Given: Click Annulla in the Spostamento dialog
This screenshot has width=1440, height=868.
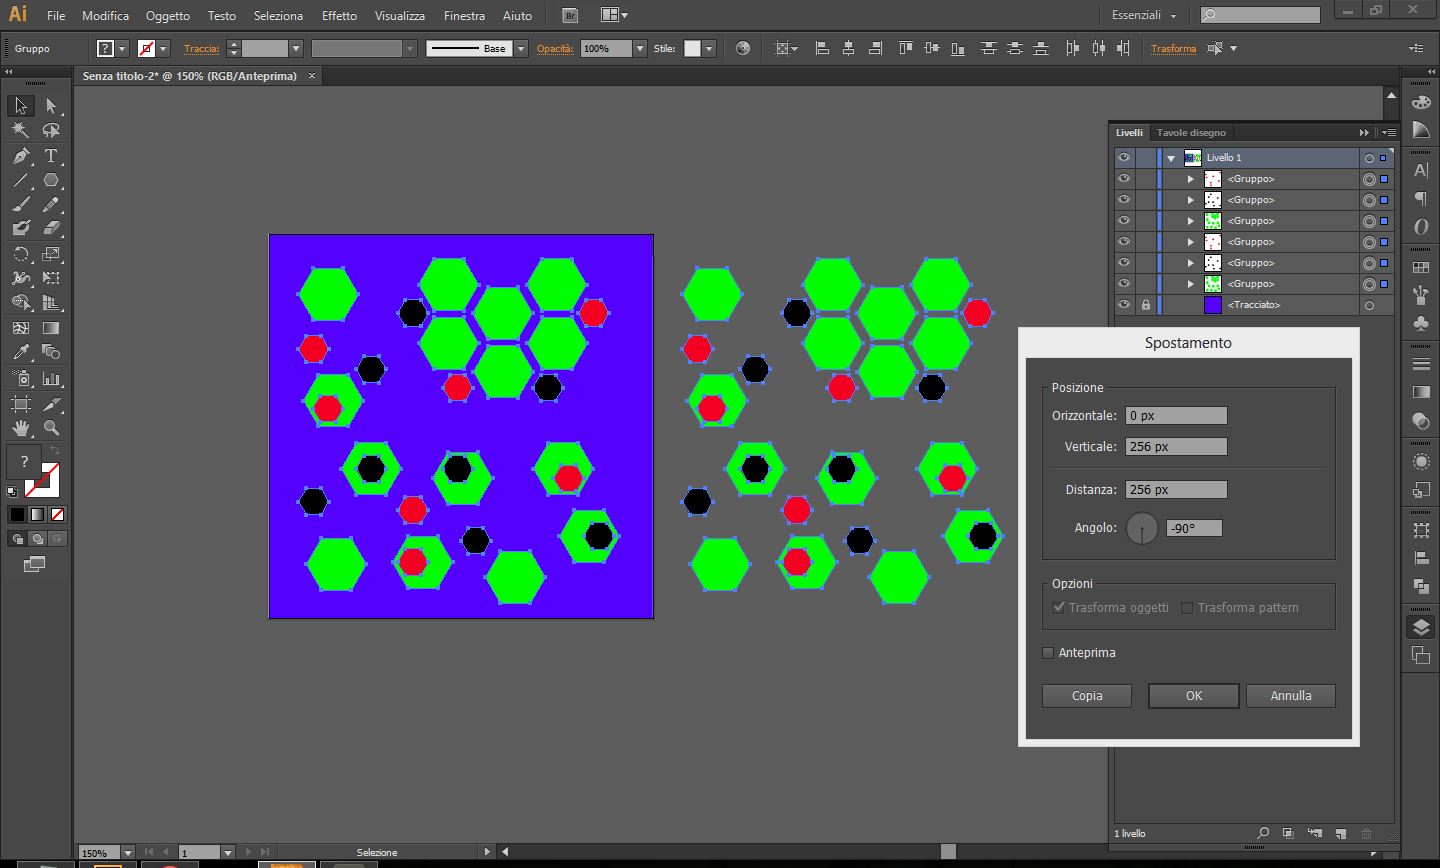Looking at the screenshot, I should click(1290, 696).
